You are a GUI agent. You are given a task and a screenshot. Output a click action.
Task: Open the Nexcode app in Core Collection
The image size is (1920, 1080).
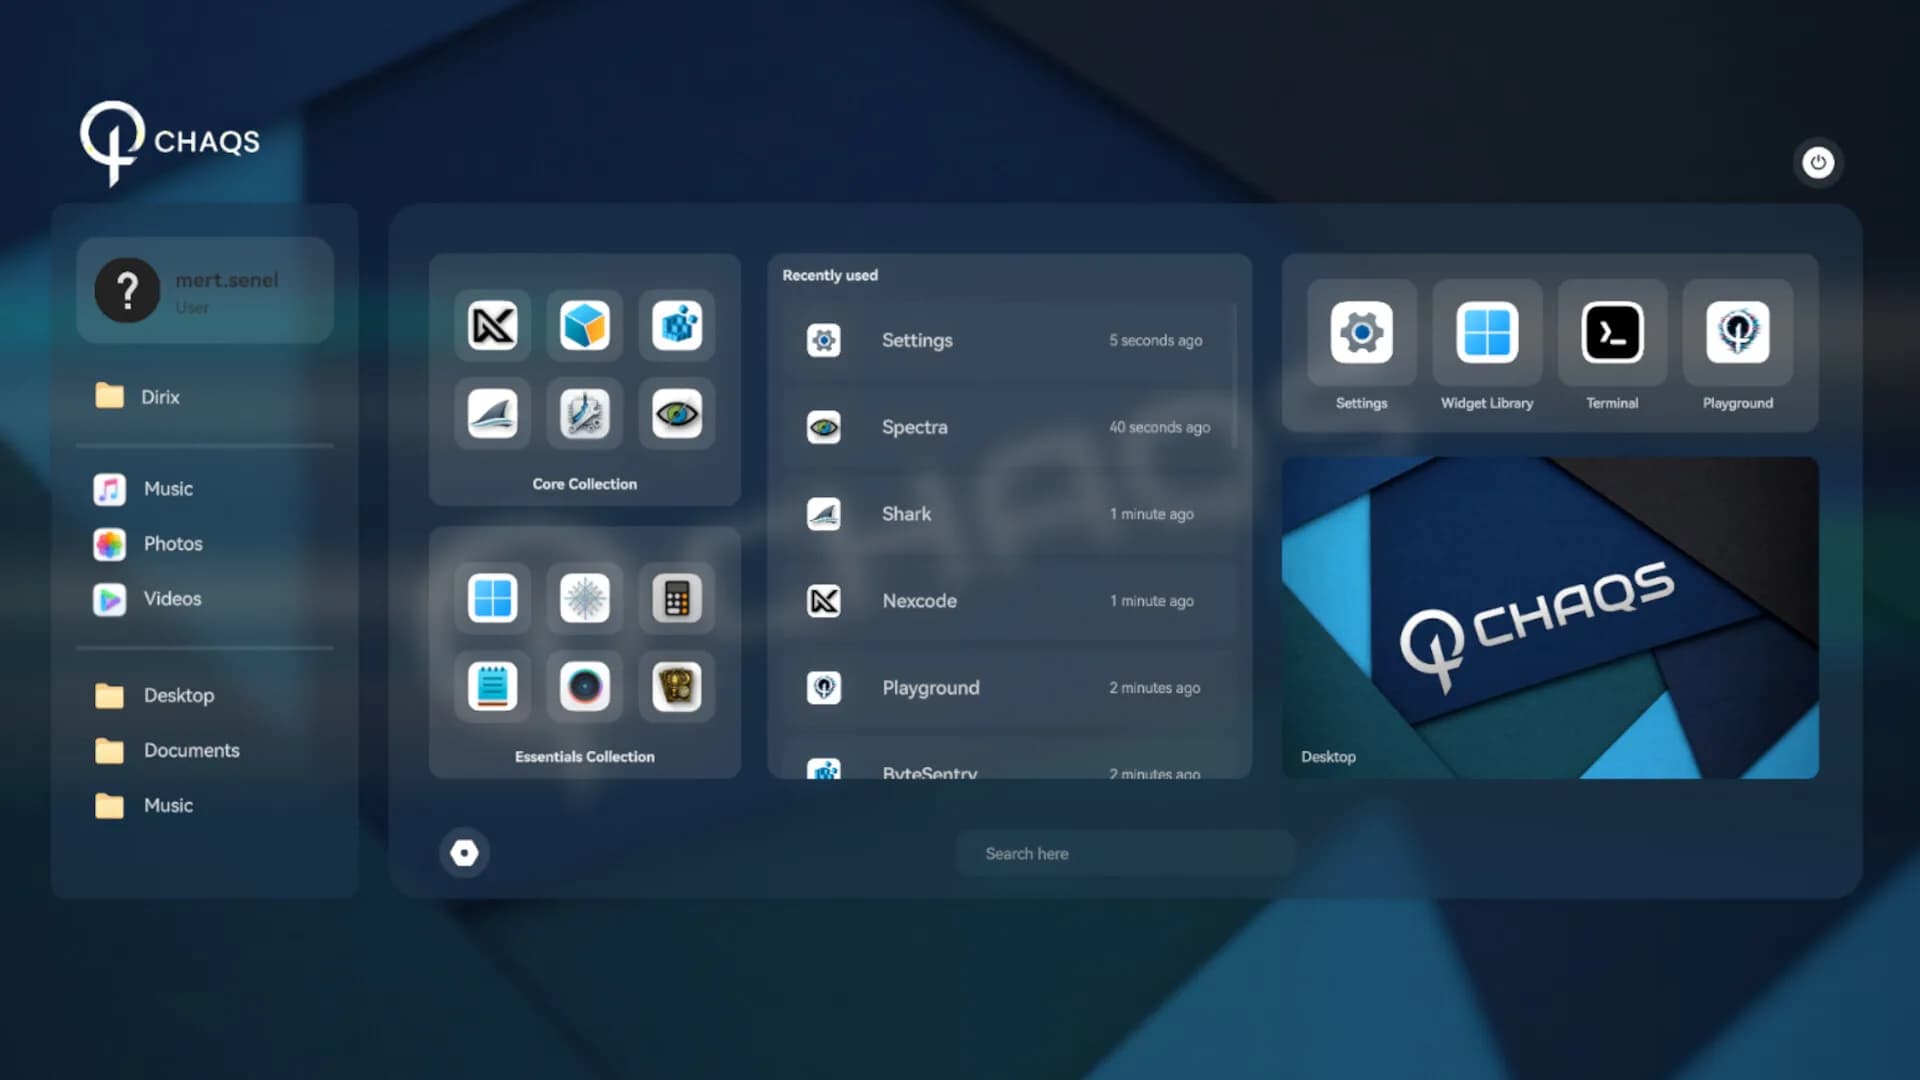[492, 325]
